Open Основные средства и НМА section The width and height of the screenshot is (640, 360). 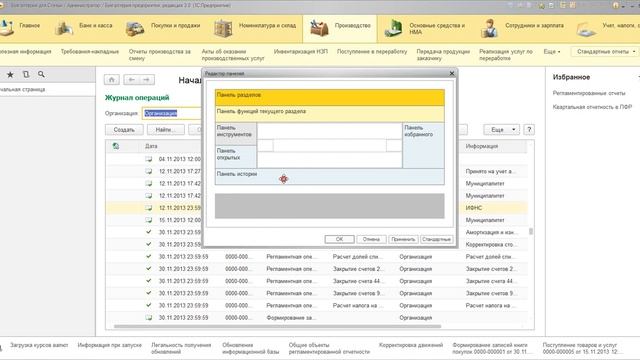[x=425, y=28]
